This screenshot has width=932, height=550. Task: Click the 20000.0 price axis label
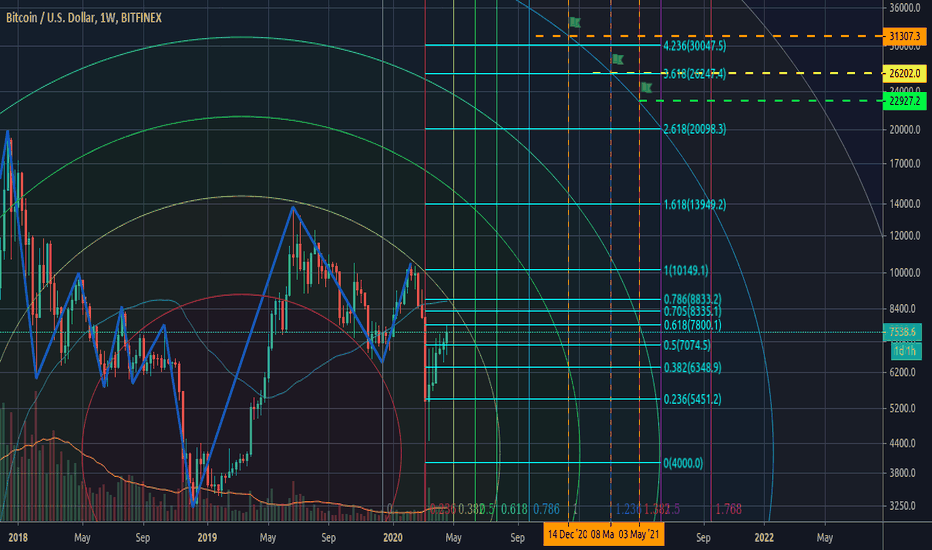(905, 130)
